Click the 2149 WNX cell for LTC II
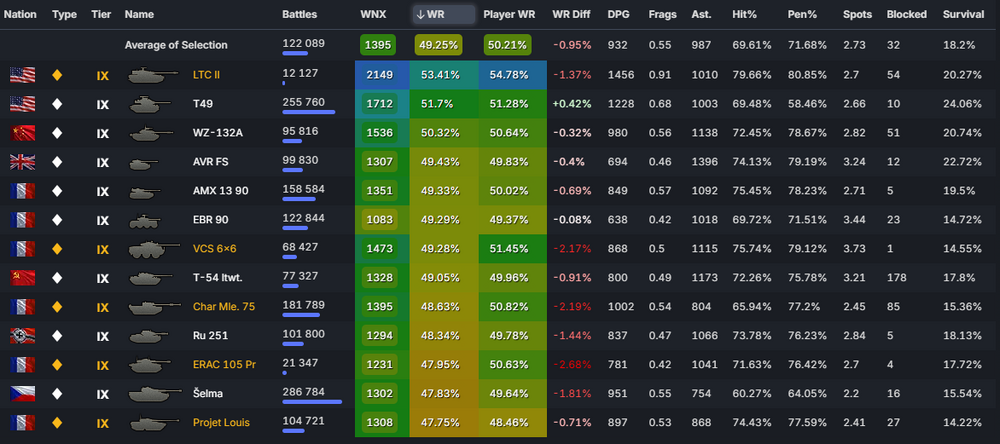Screen dimensions: 1000x444 [x=382, y=75]
